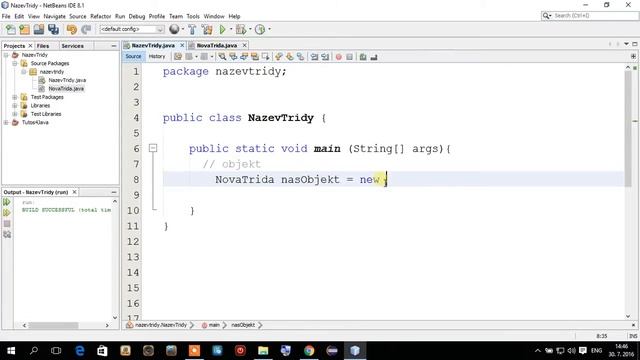Click the Open Project toolbar icon
This screenshot has width=640, height=360.
[x=39, y=29]
